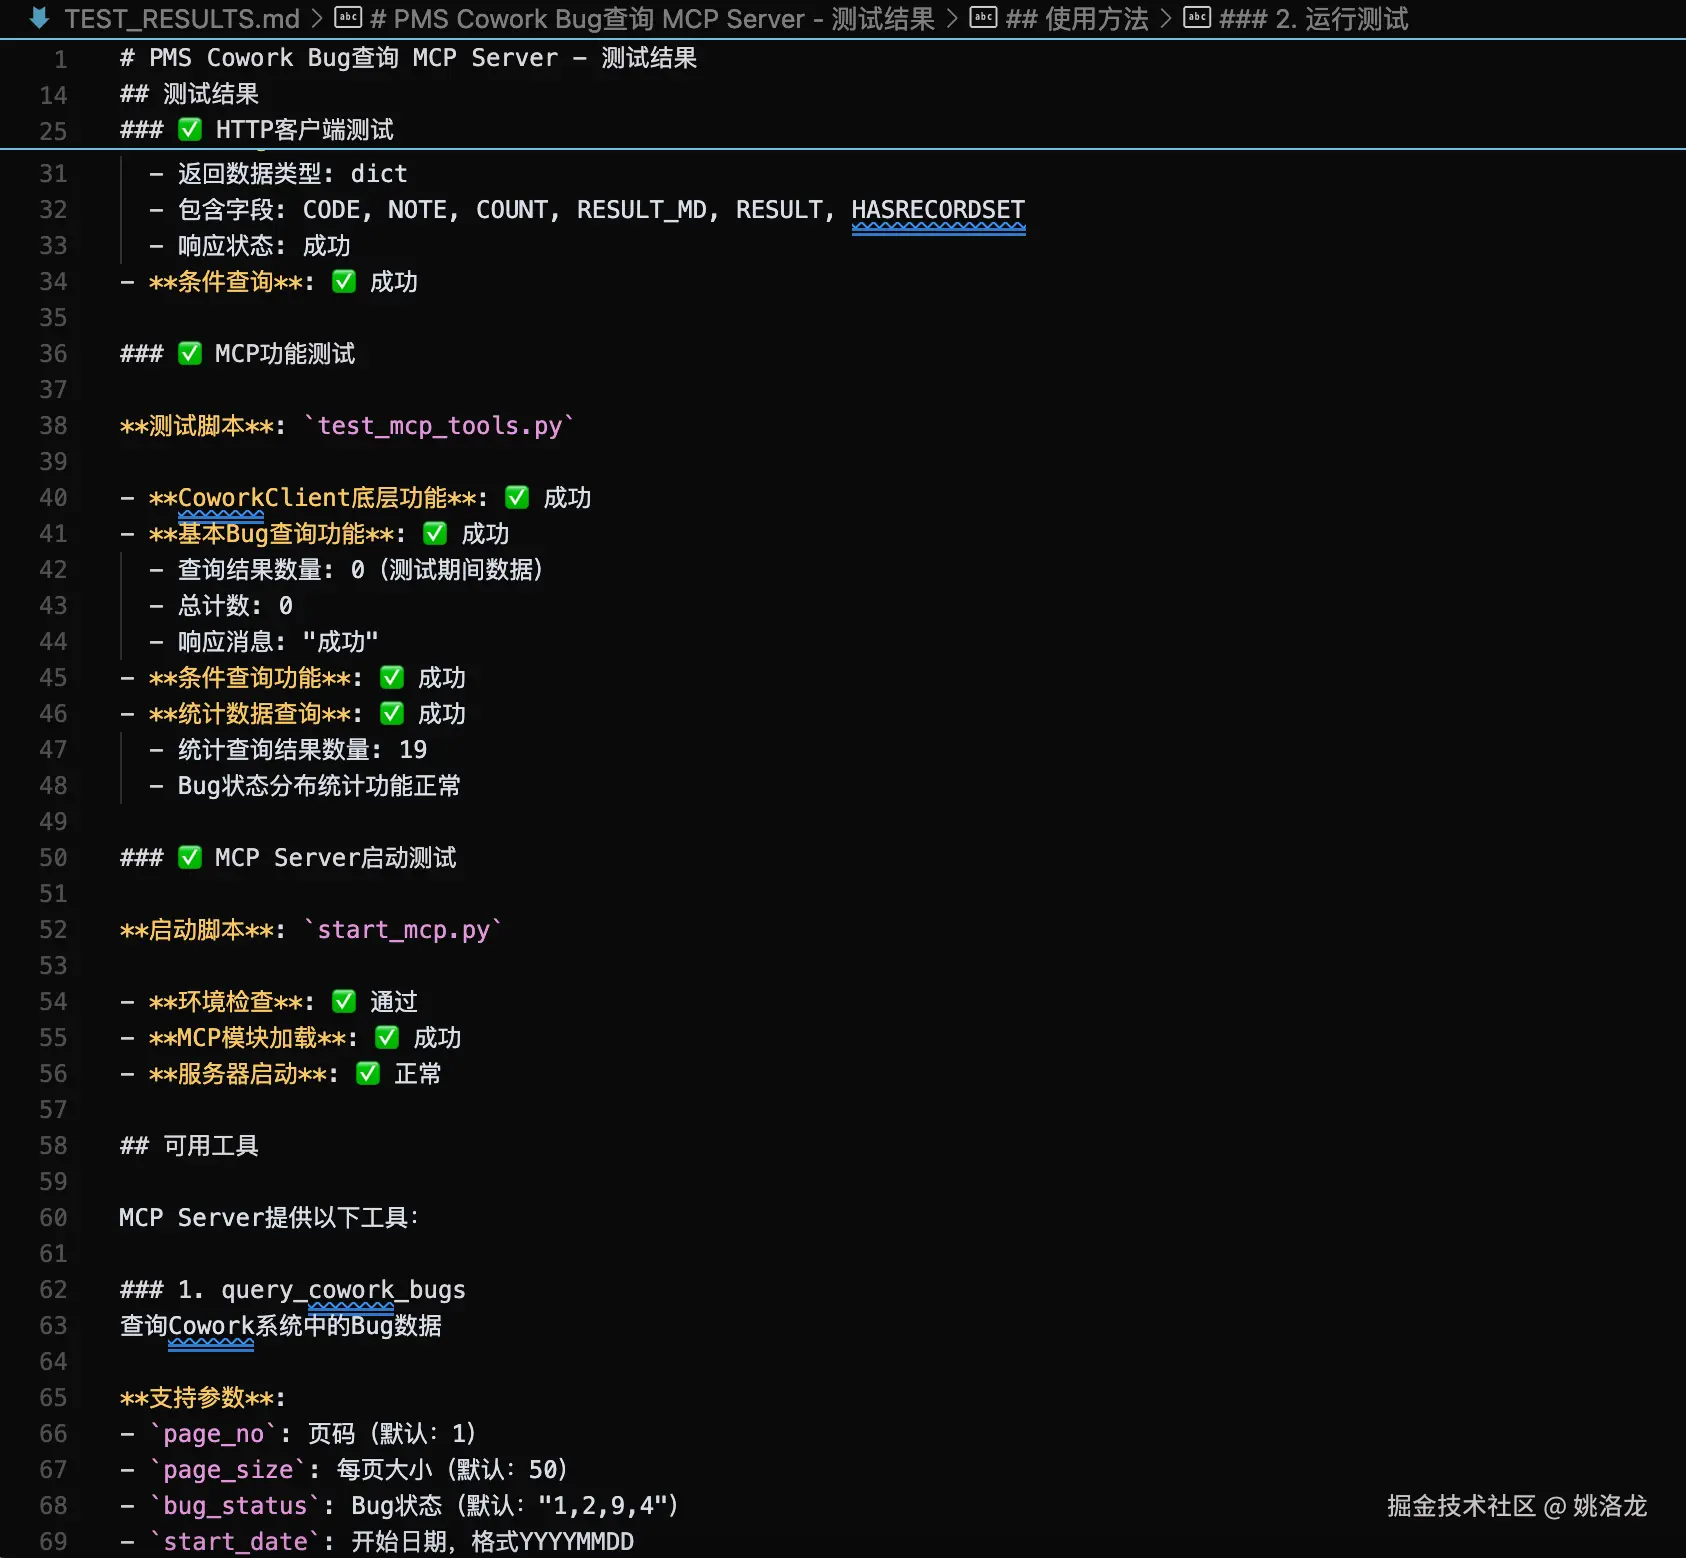Click the text '查询Cowork系统中的Bug数据'

[x=281, y=1326]
